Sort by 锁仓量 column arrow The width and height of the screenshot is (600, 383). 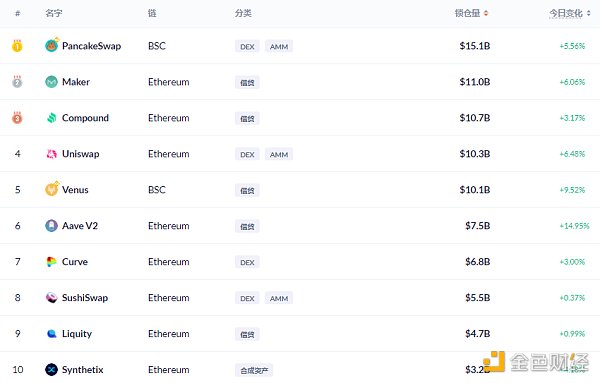tap(486, 13)
